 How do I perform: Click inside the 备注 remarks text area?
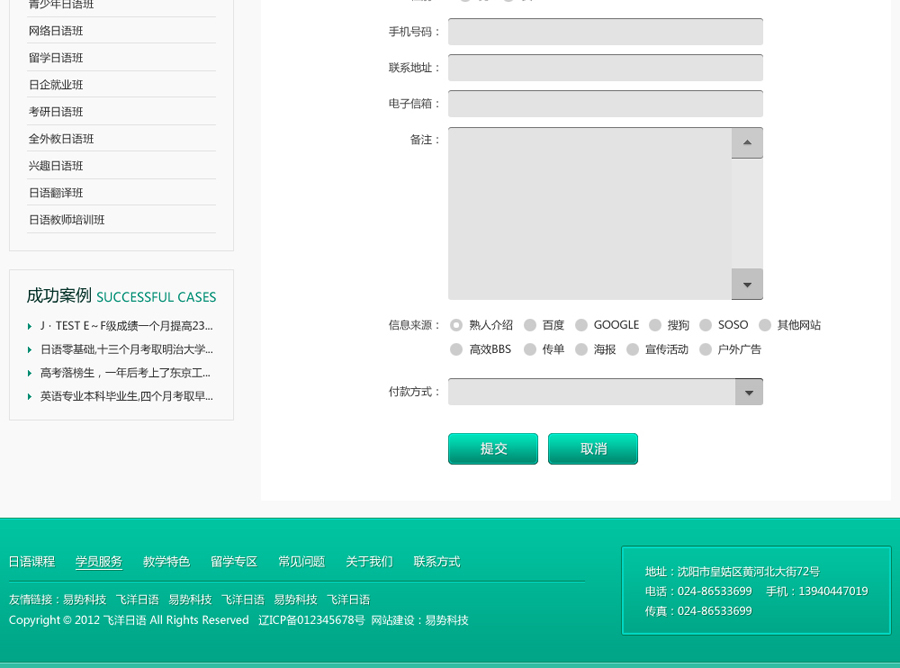[x=590, y=213]
